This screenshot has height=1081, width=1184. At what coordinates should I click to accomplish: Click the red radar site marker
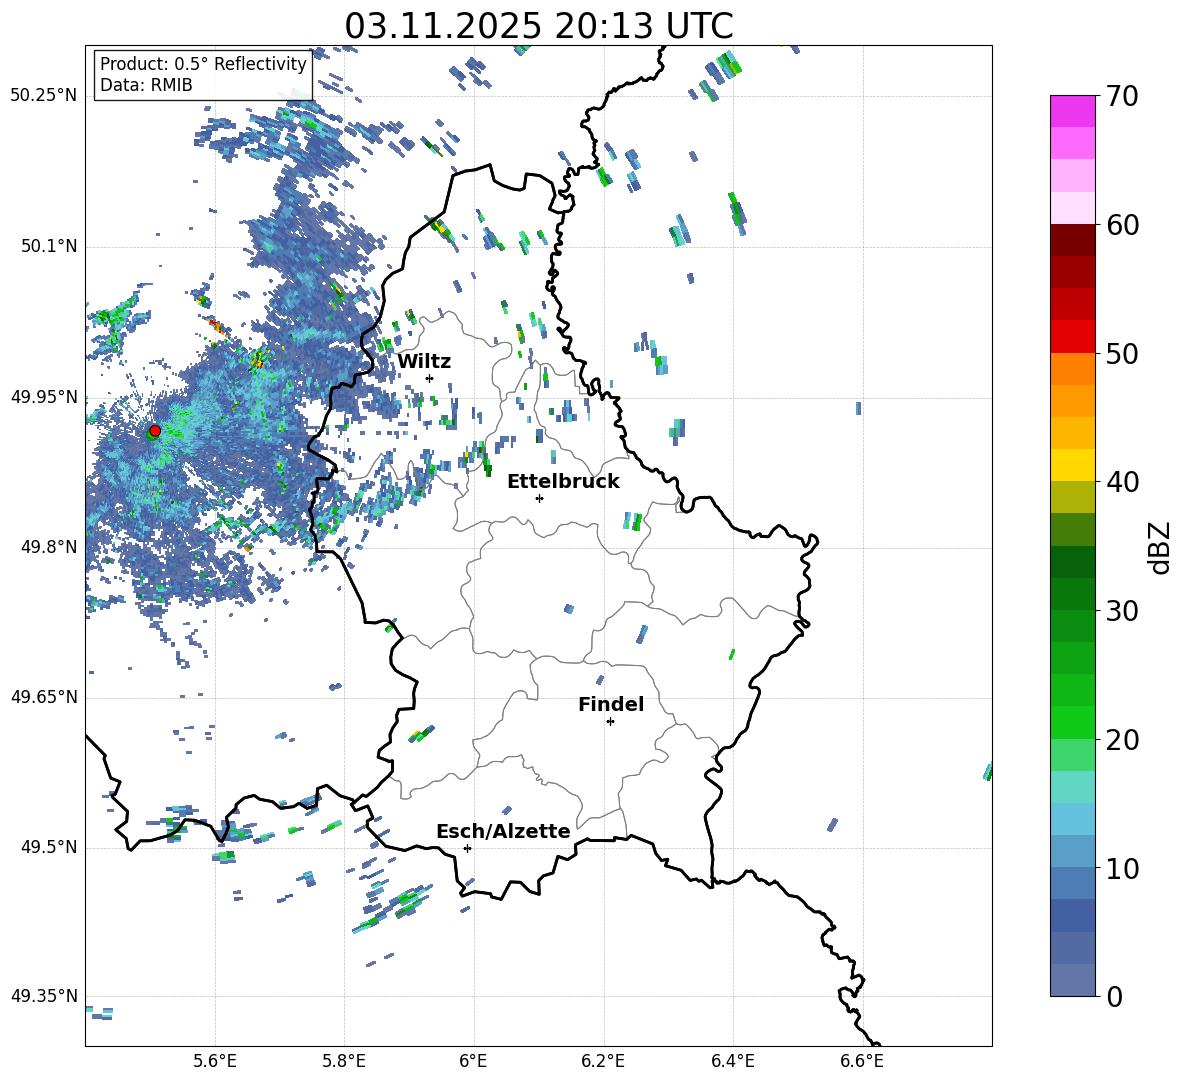coord(155,430)
